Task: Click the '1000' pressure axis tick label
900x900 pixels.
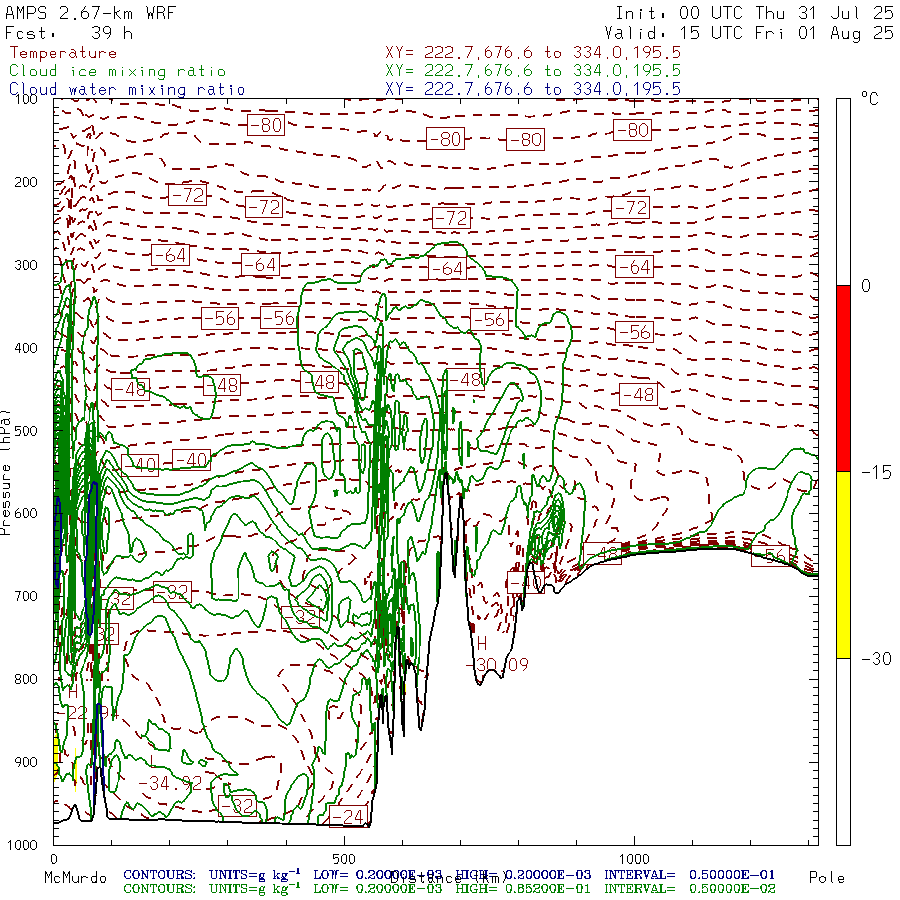Action: coord(22,845)
